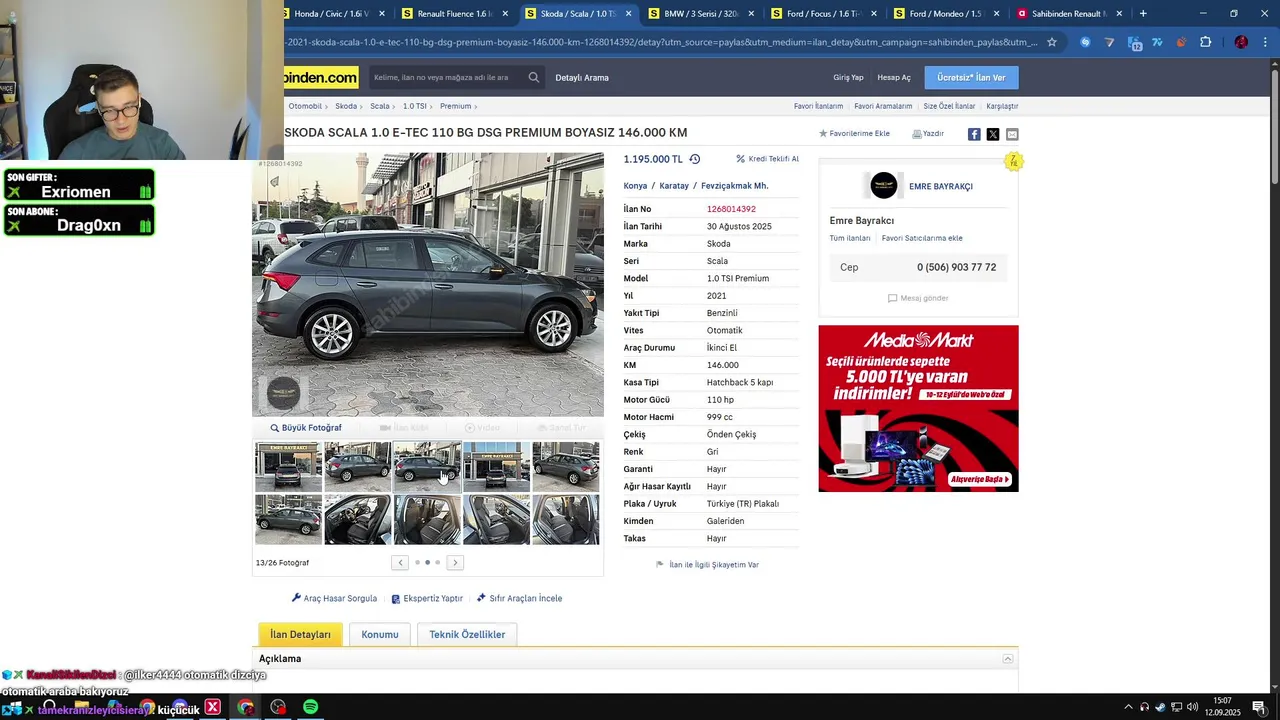Screen dimensions: 1280x720
Task: Open the Shazam browser extension
Action: tap(1085, 42)
